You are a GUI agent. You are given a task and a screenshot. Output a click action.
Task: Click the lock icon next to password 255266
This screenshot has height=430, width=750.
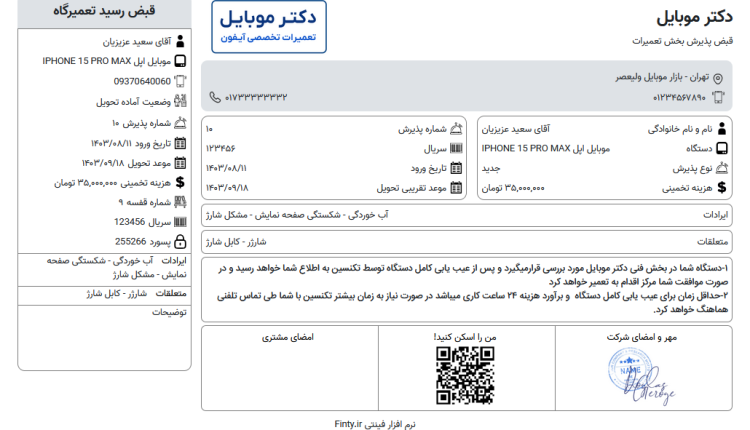point(181,241)
